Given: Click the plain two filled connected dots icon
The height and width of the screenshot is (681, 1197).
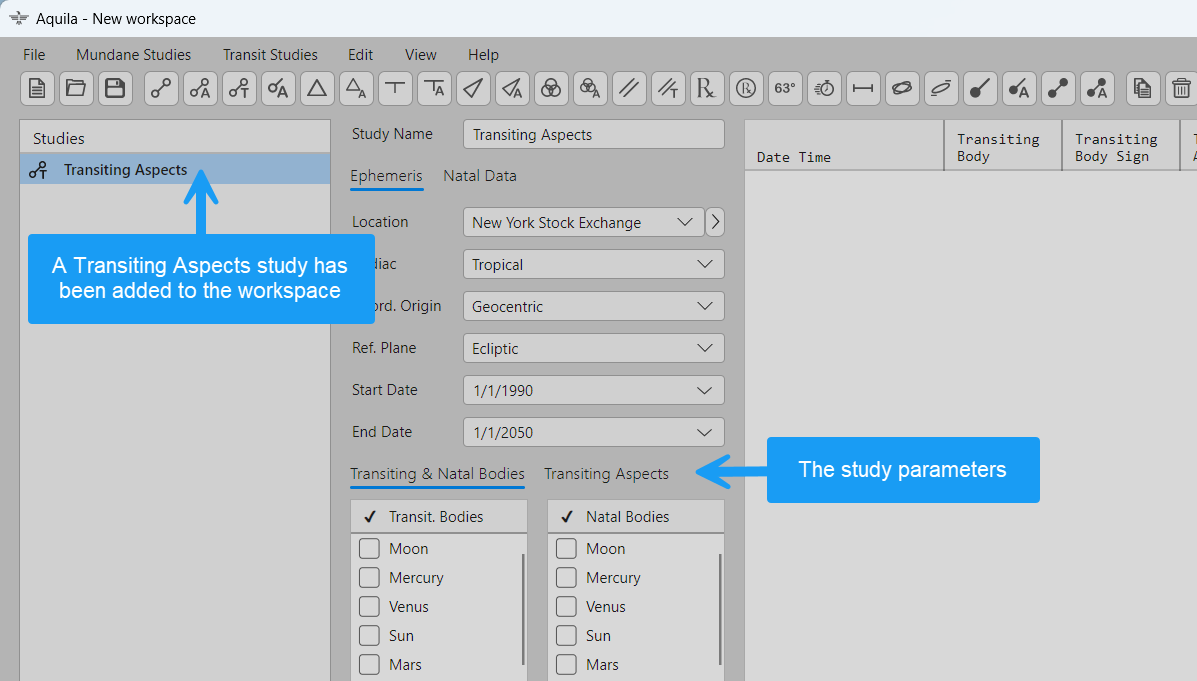Looking at the screenshot, I should 1057,89.
